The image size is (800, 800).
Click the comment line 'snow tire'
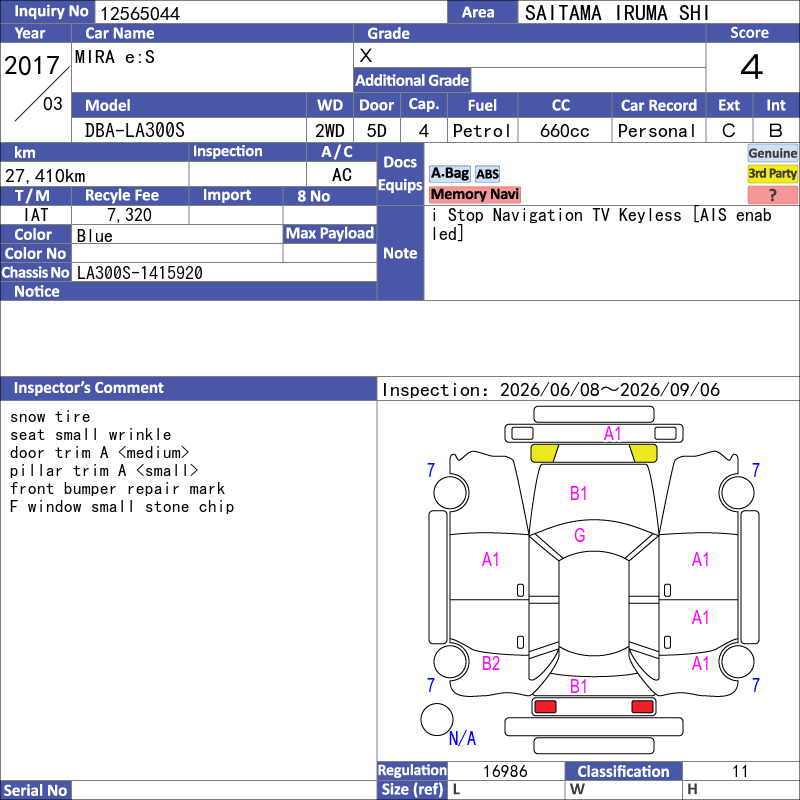coord(50,417)
